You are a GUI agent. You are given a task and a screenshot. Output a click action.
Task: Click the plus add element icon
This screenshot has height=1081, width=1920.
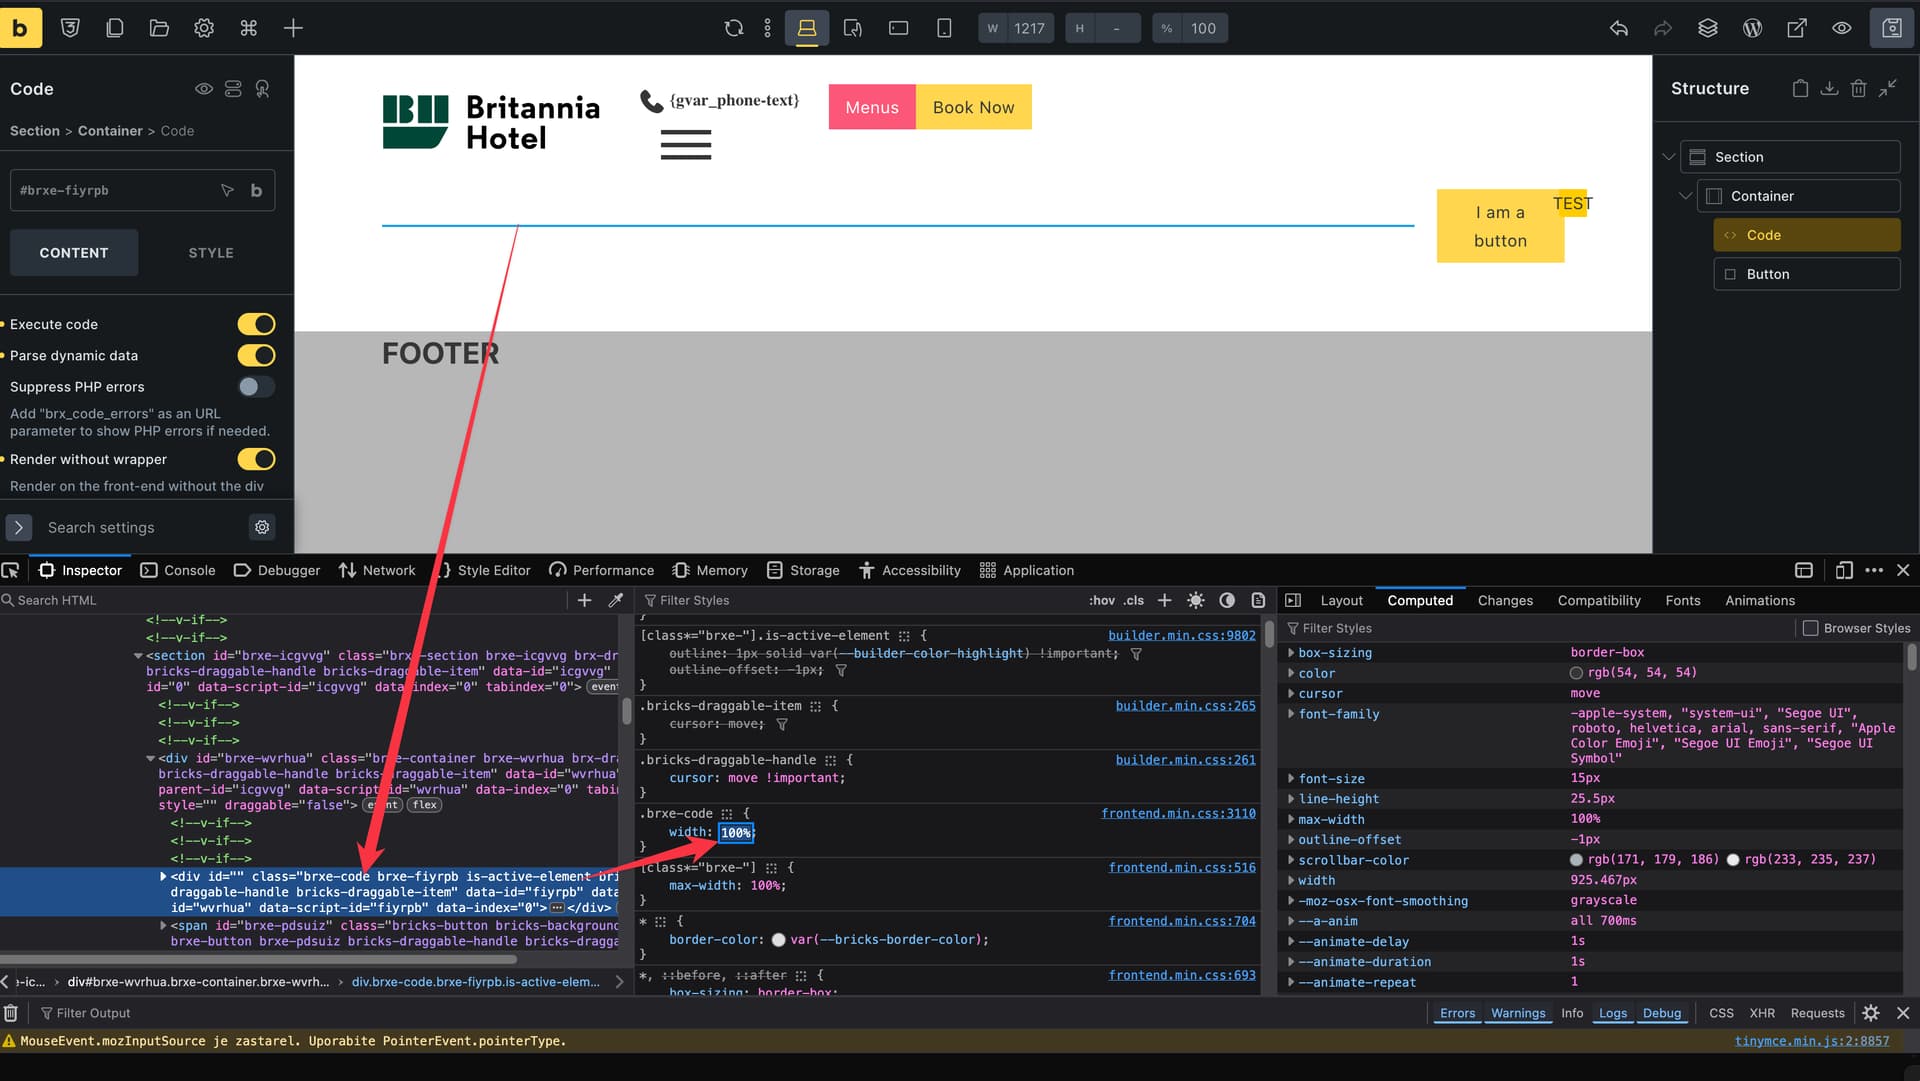click(x=293, y=28)
